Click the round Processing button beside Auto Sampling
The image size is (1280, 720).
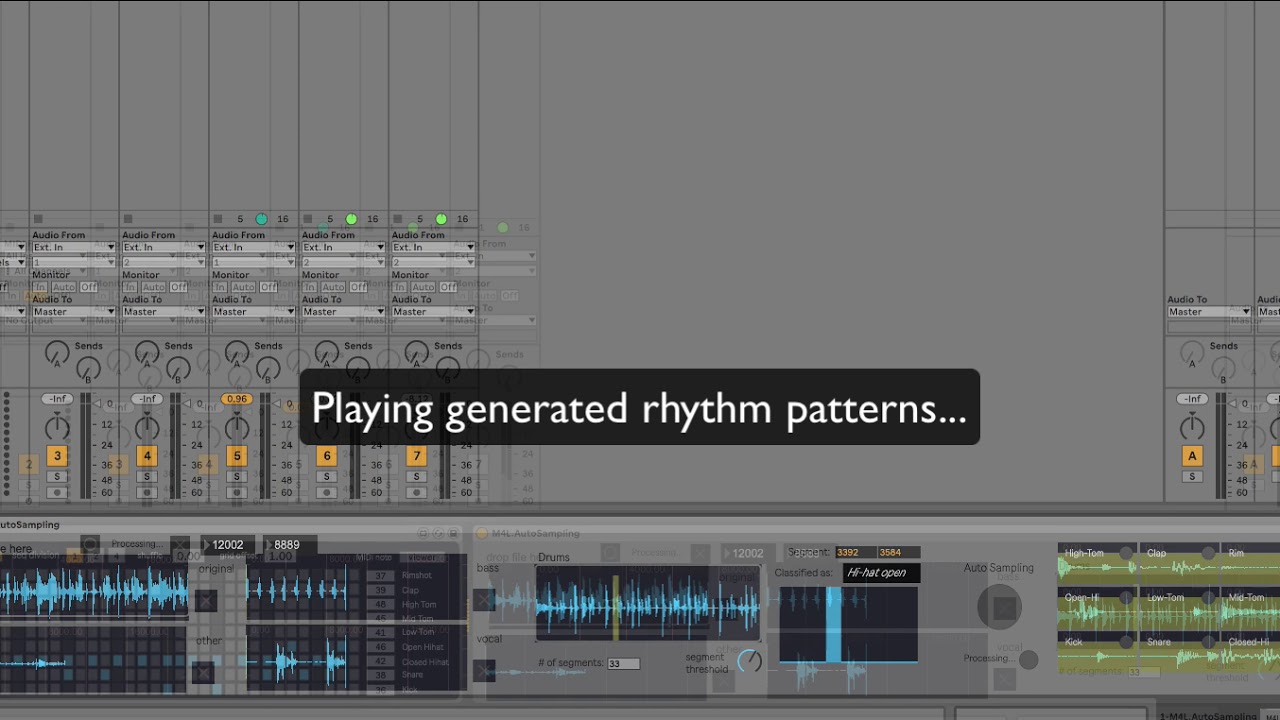1028,659
